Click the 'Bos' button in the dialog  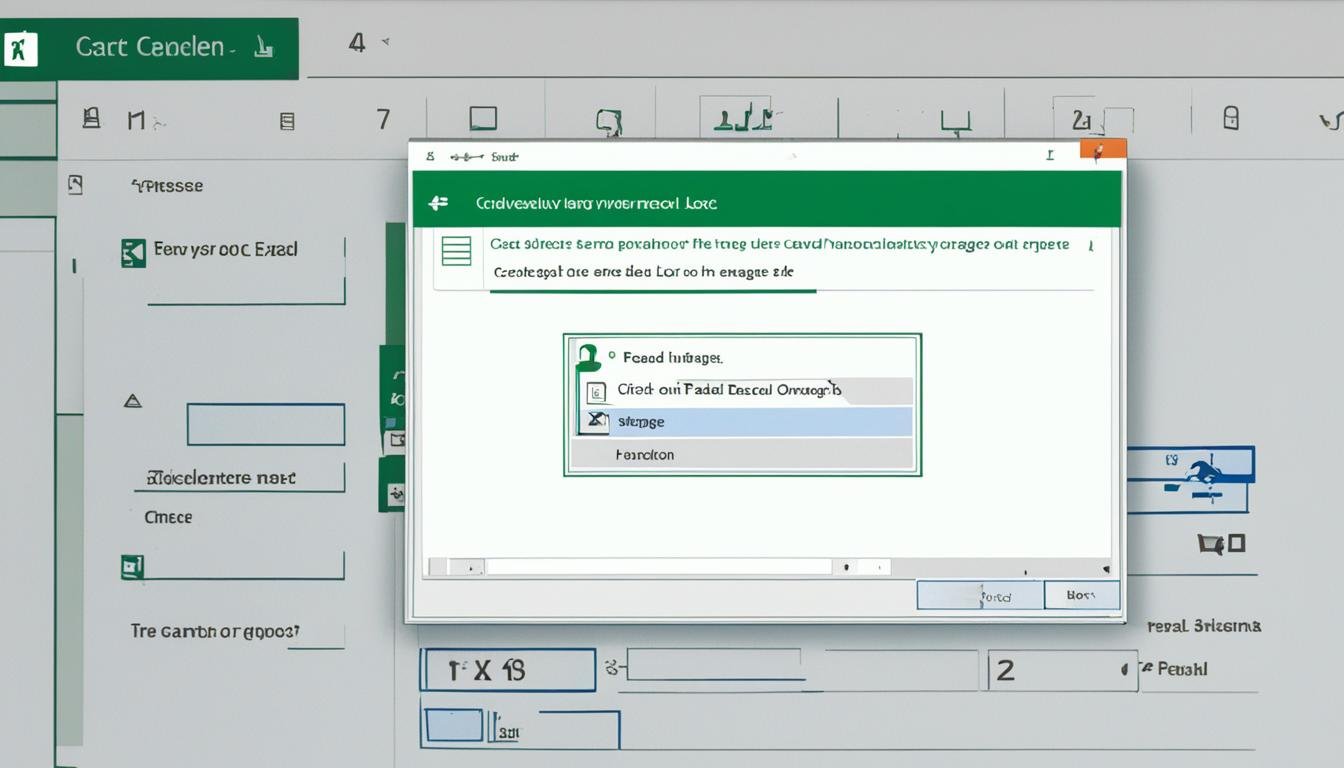pos(1081,594)
